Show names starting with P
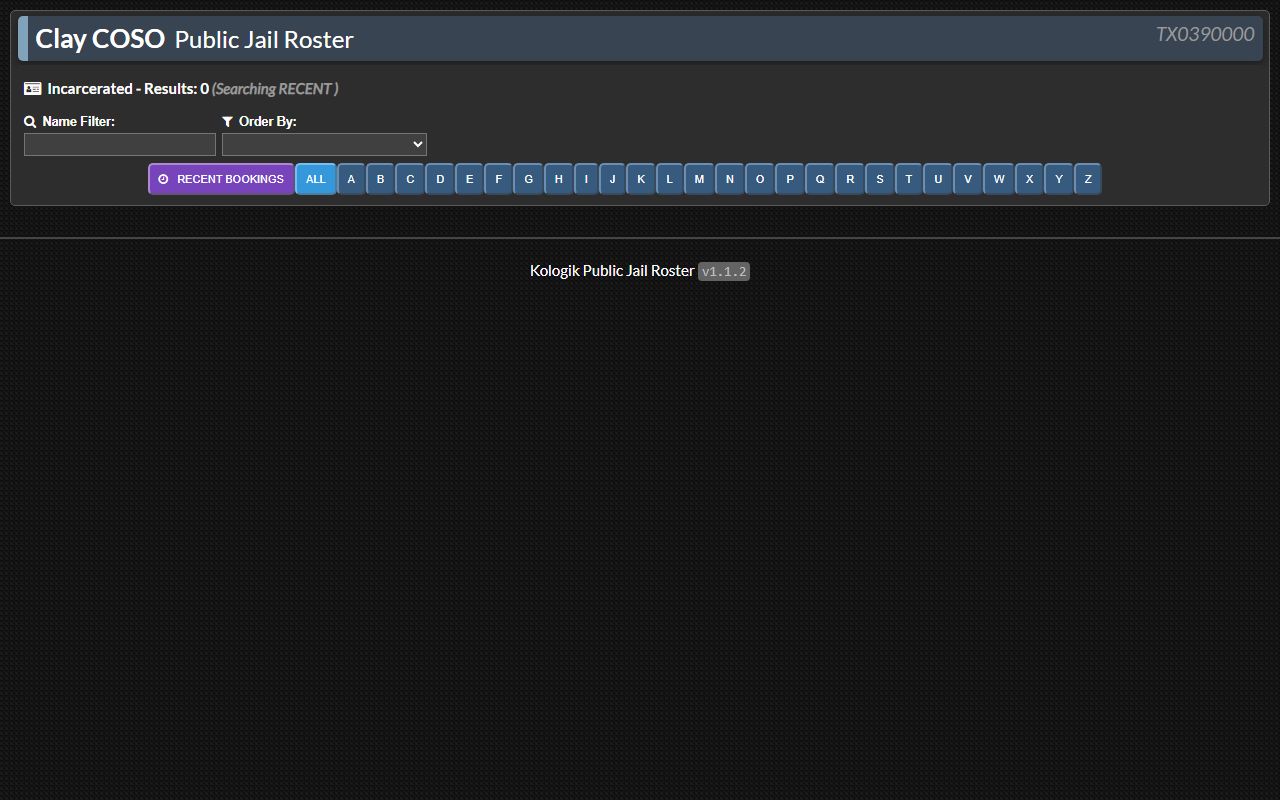The height and width of the screenshot is (800, 1280). tap(790, 179)
